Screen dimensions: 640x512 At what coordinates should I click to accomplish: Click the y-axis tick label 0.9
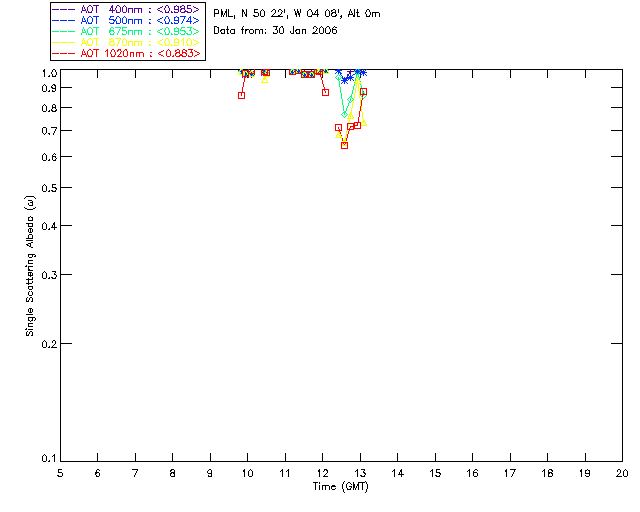[49, 88]
